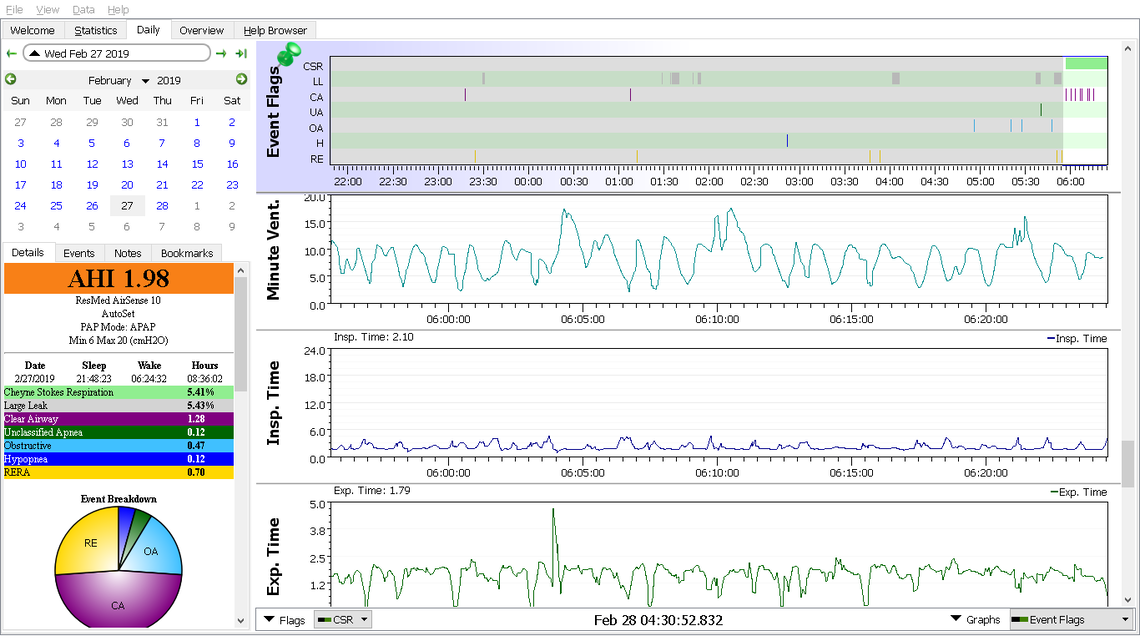The height and width of the screenshot is (641, 1140).
Task: Expand the Event Flags graphs dropdown
Action: [x=1070, y=620]
